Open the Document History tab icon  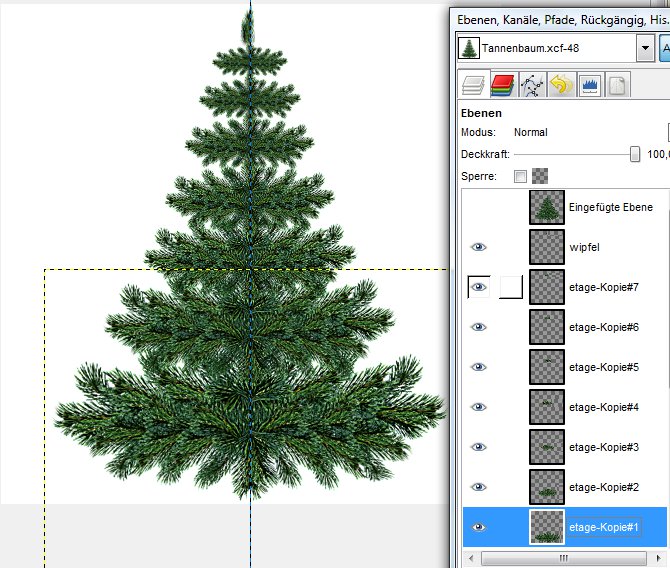pos(617,86)
